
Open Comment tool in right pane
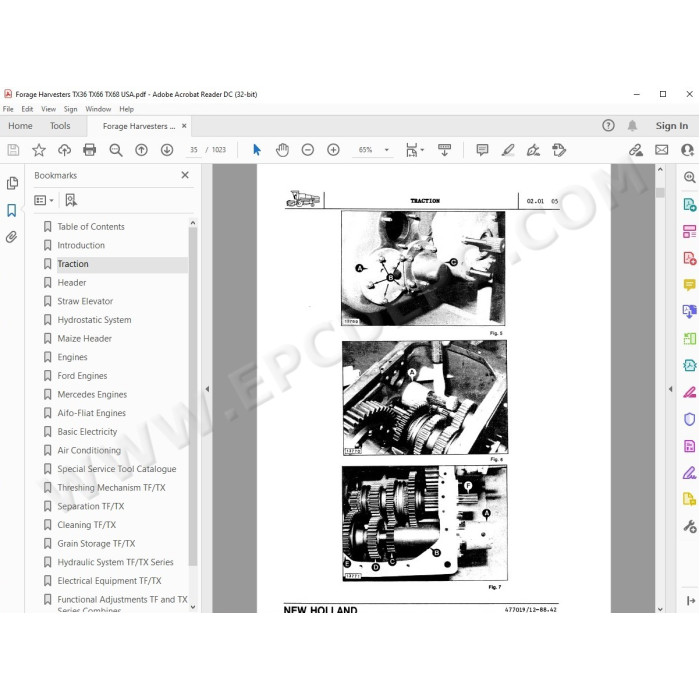[689, 284]
